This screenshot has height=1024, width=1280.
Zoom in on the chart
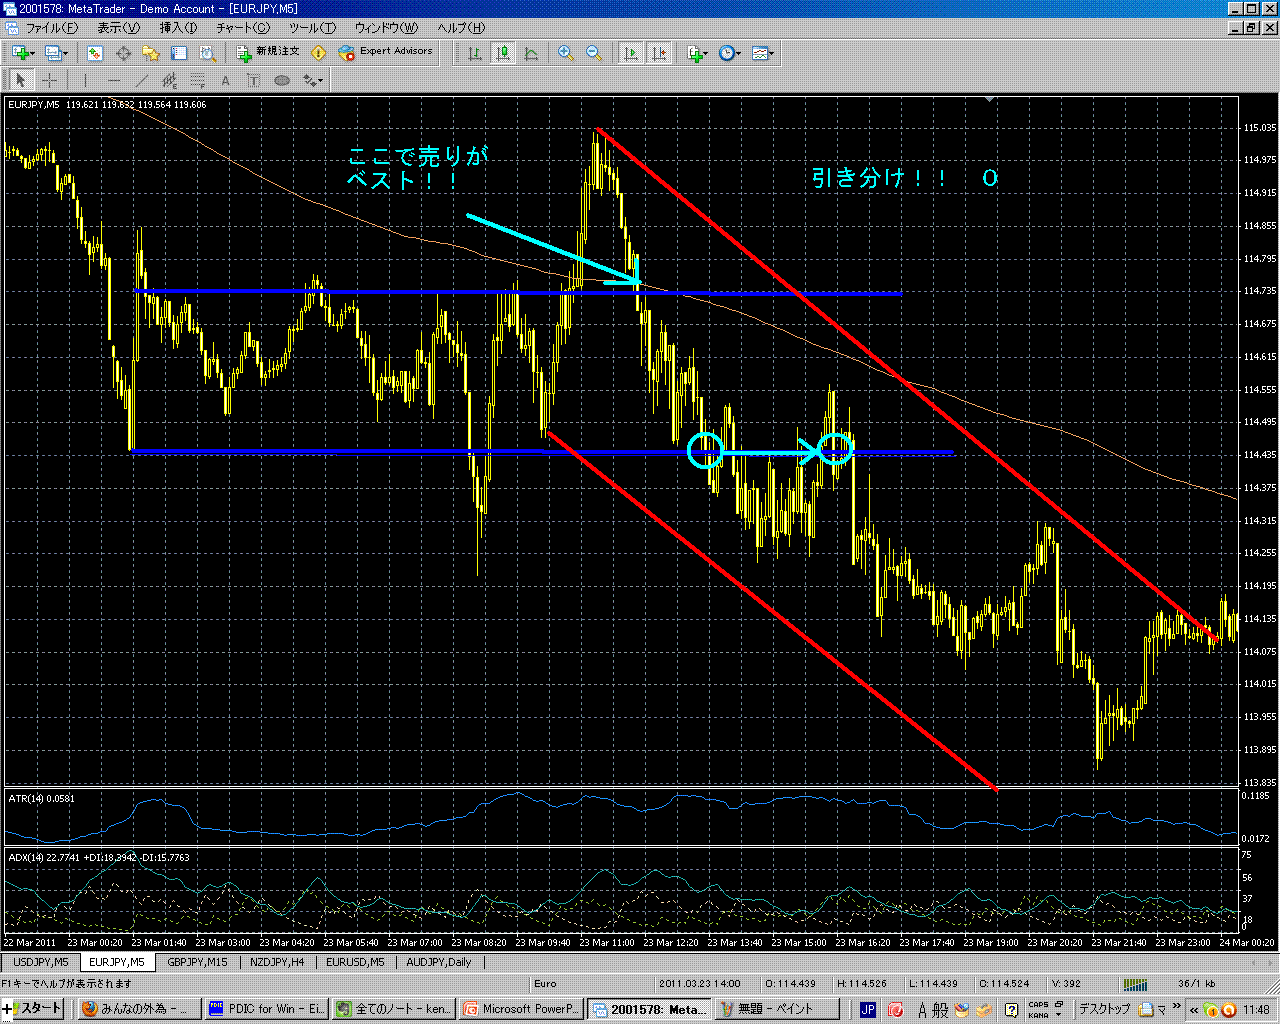(566, 53)
